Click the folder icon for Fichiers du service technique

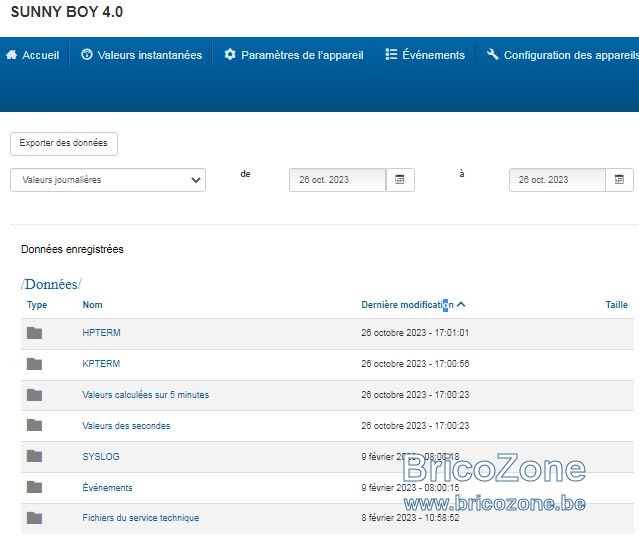(x=34, y=518)
